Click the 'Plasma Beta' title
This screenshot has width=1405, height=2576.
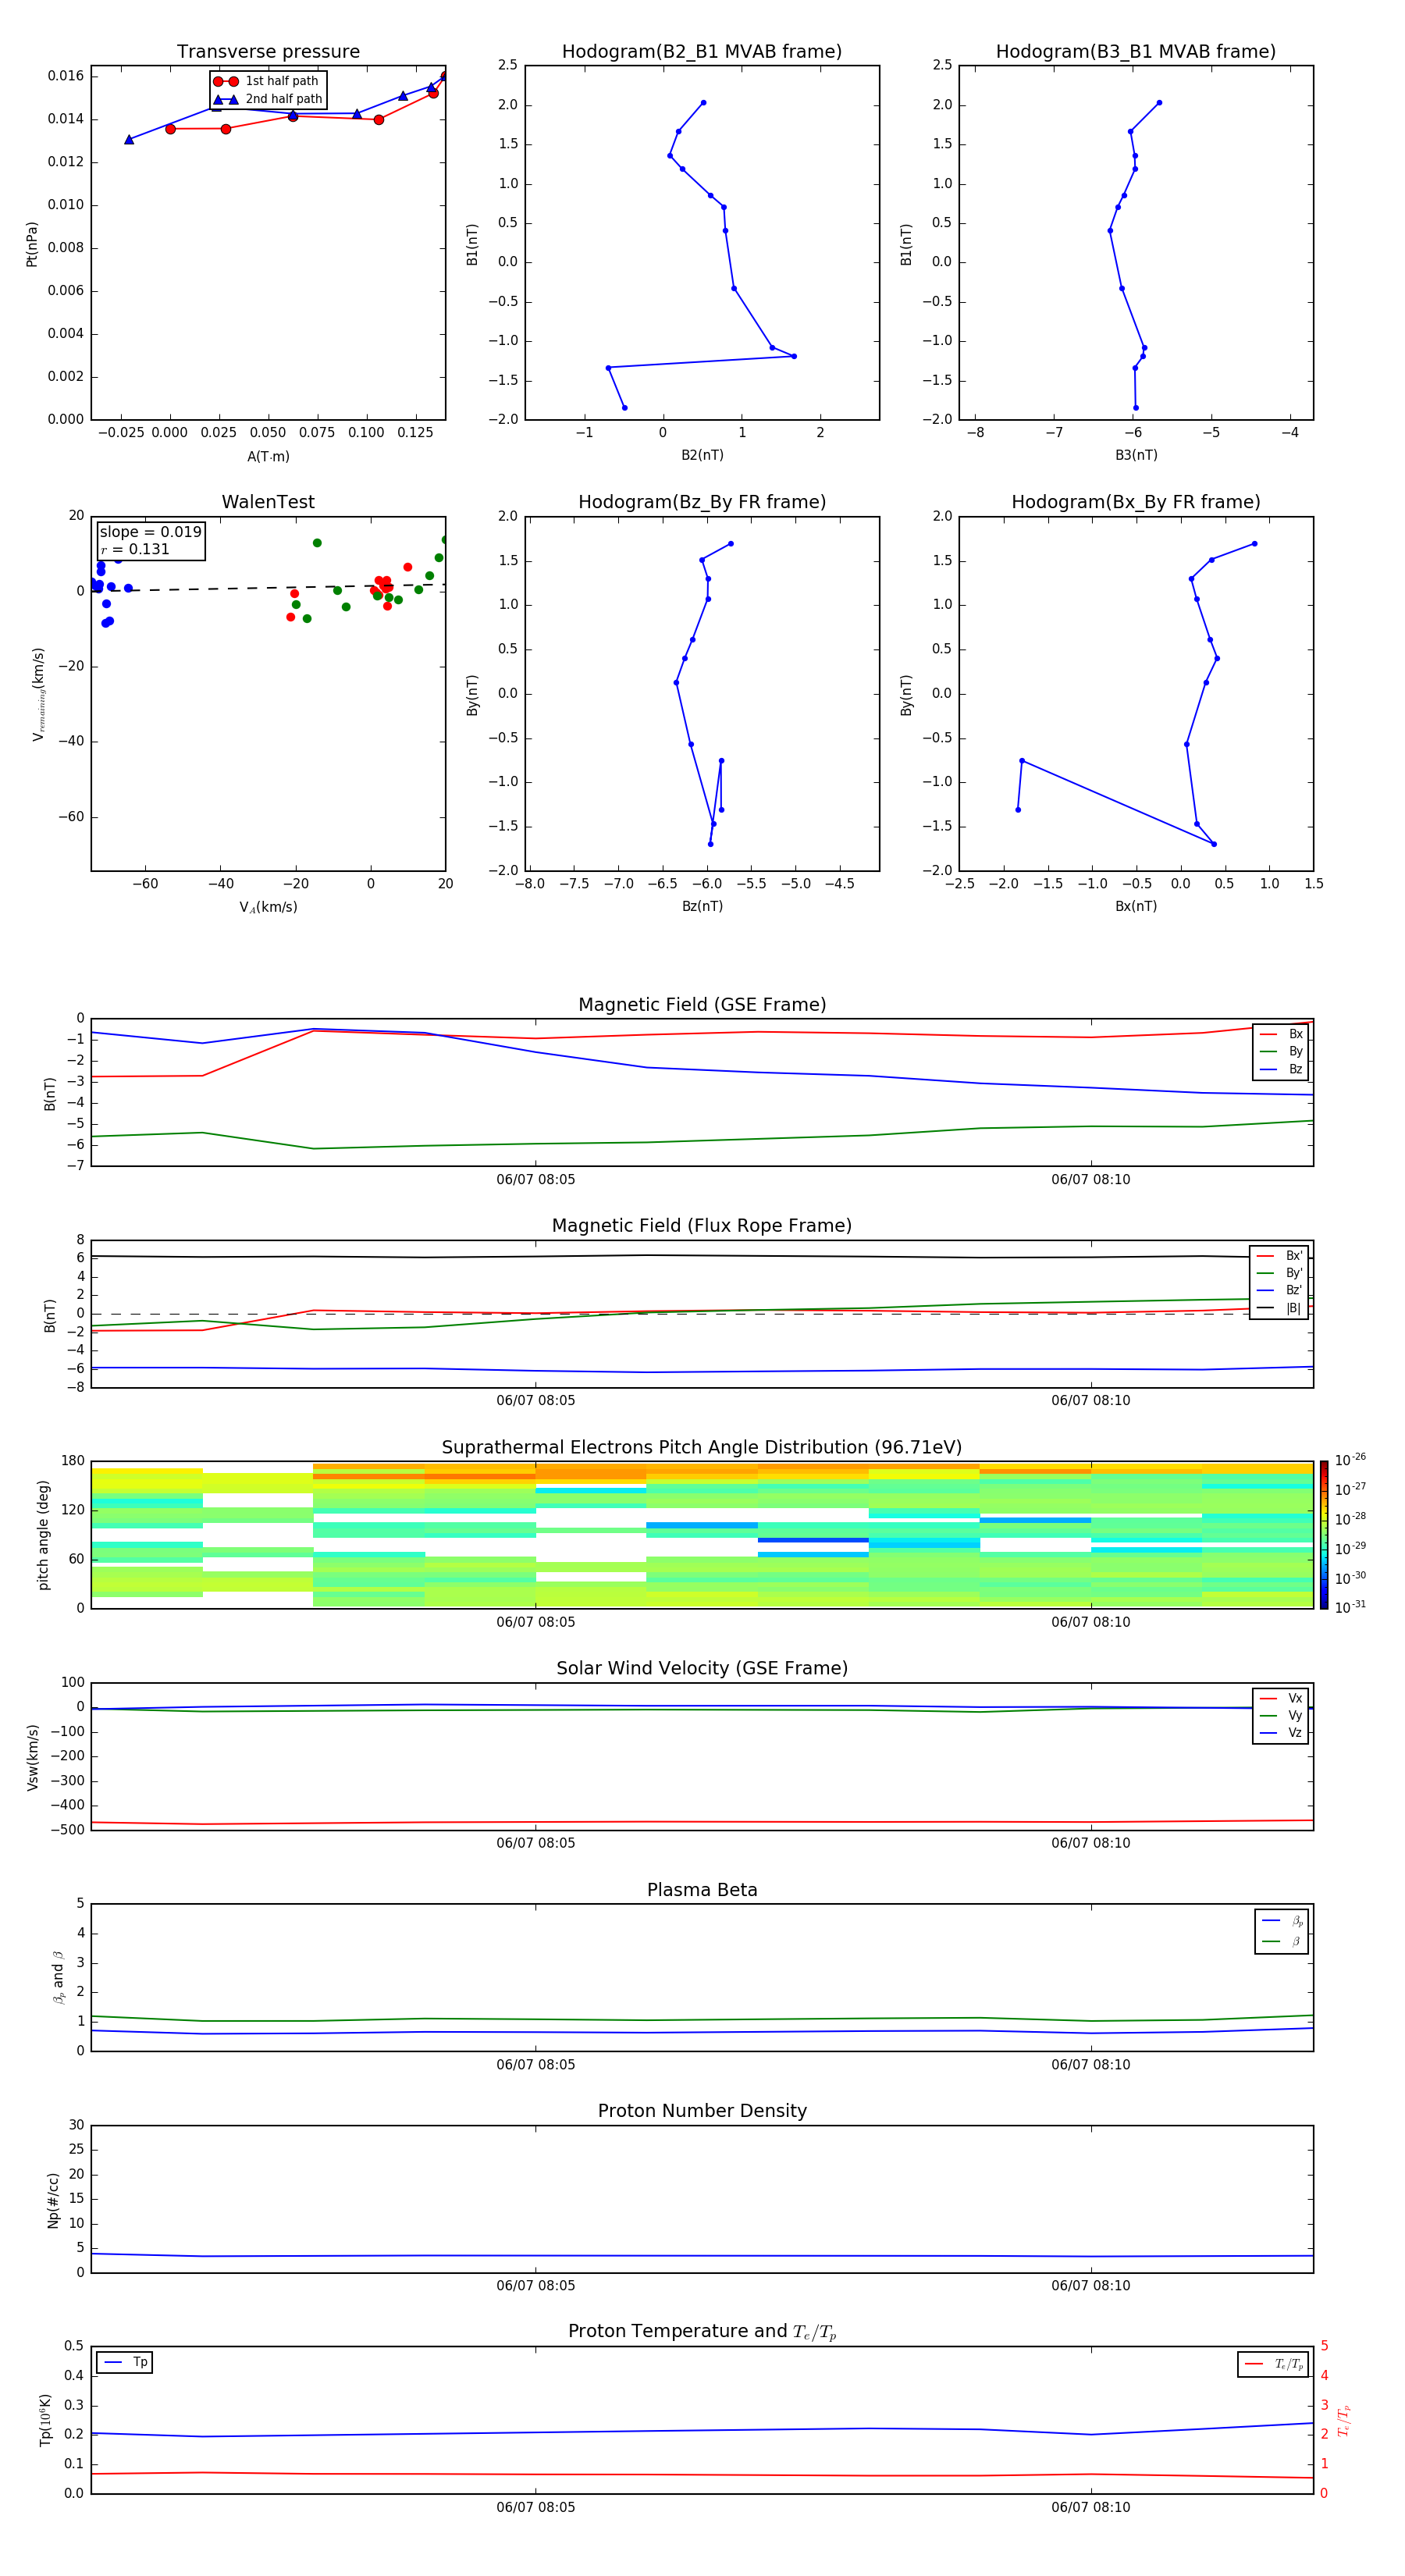click(702, 1890)
